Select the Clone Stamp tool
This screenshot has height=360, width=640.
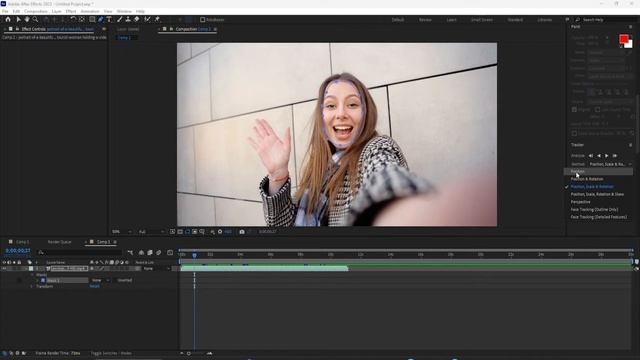[128, 19]
